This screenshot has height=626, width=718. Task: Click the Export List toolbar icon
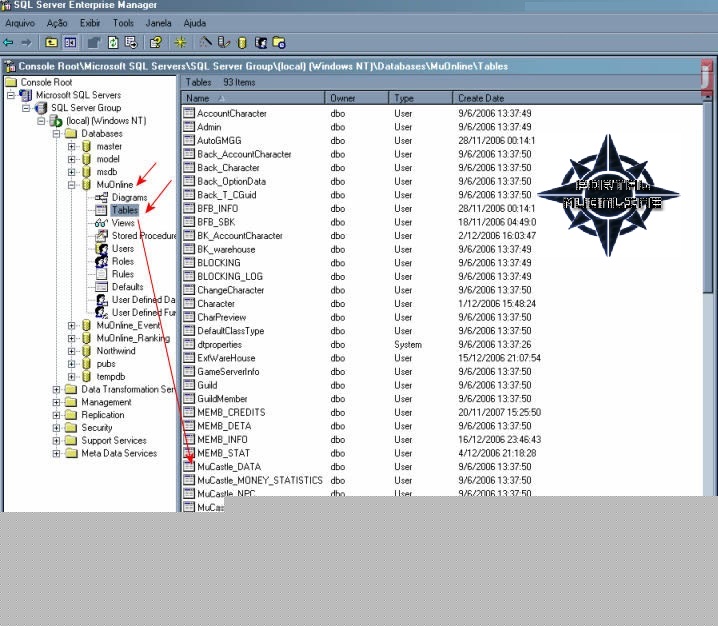pos(132,42)
